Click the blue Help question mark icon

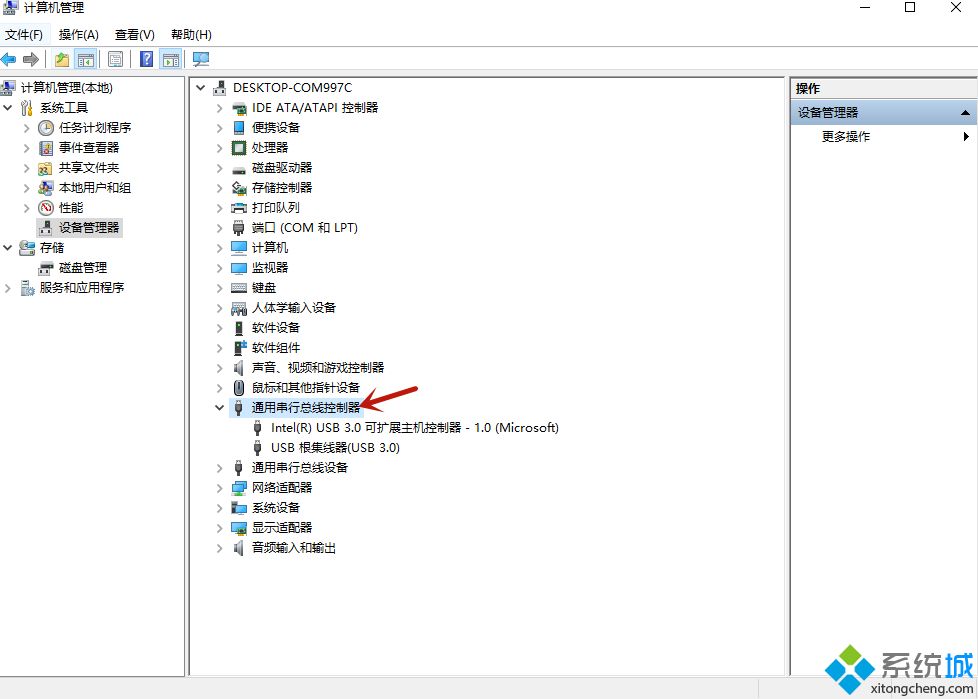146,59
